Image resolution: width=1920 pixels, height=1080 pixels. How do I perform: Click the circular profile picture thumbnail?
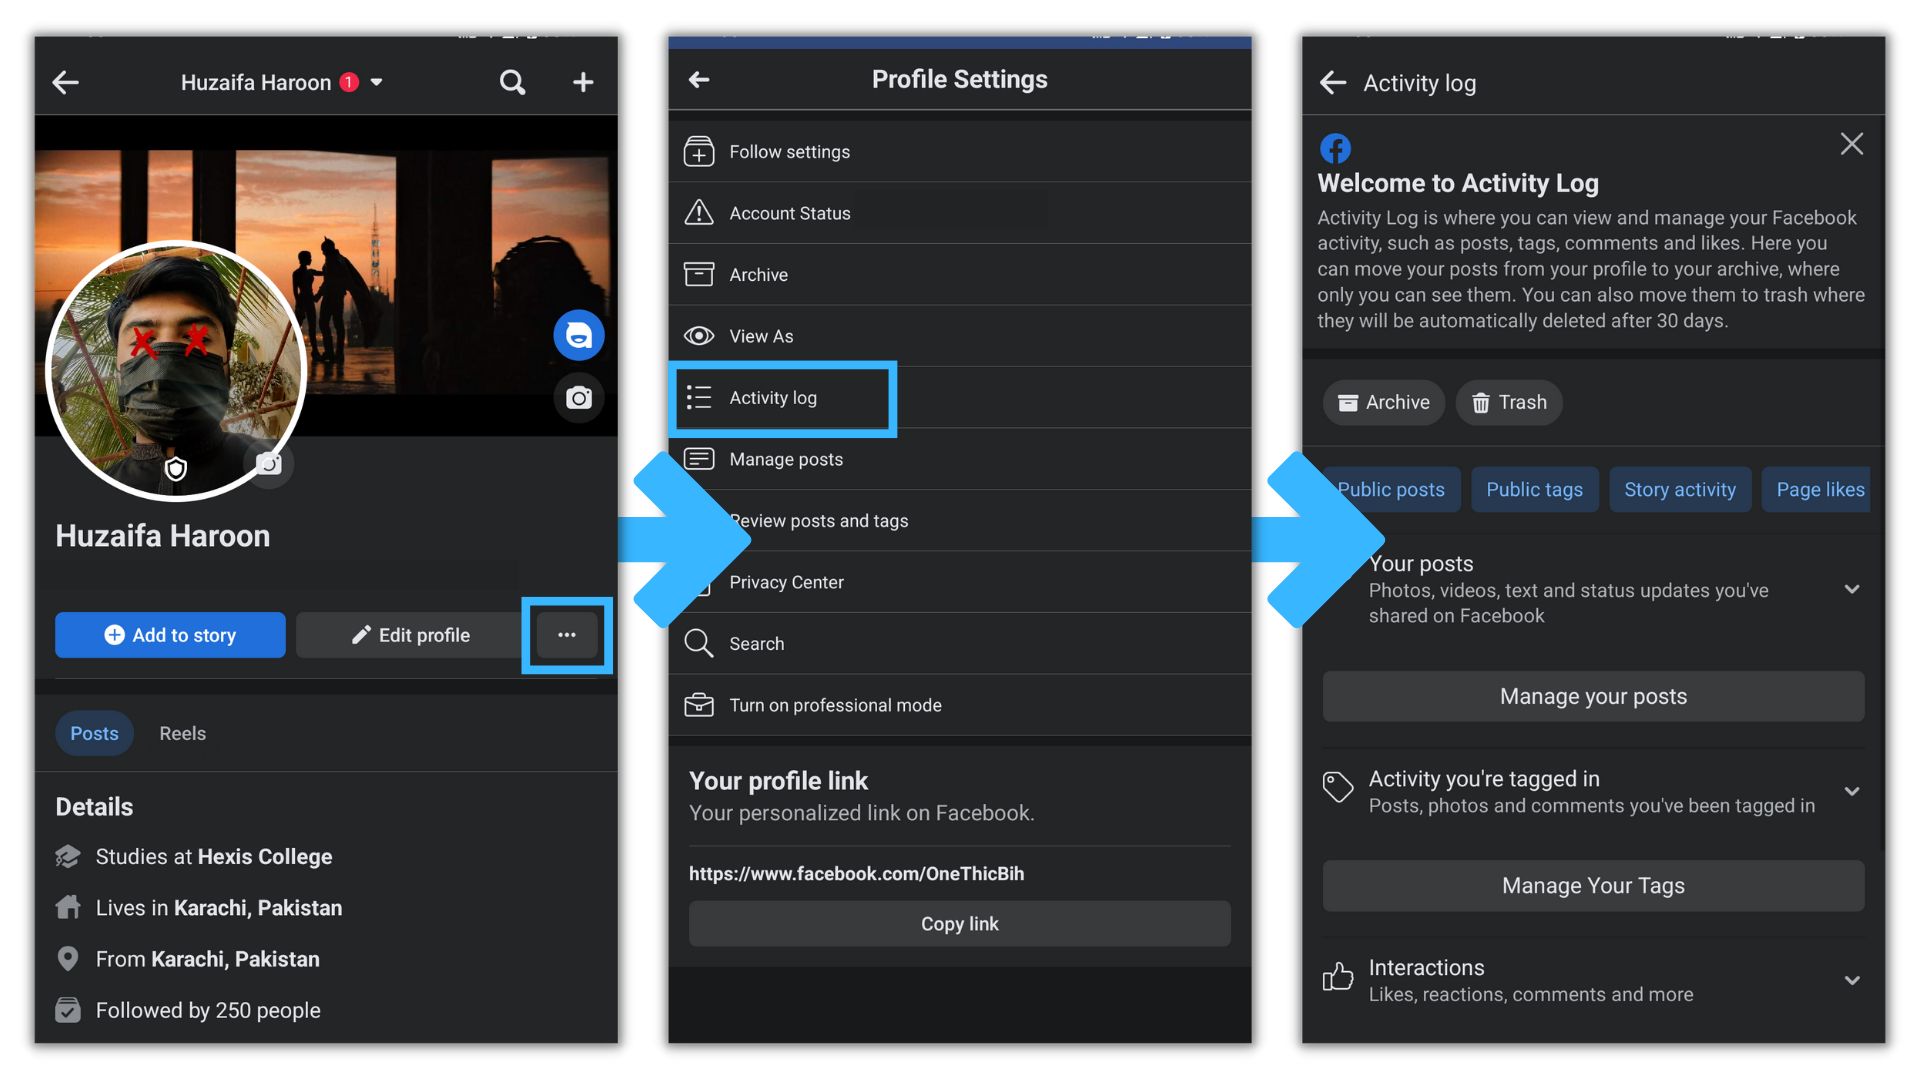[176, 370]
